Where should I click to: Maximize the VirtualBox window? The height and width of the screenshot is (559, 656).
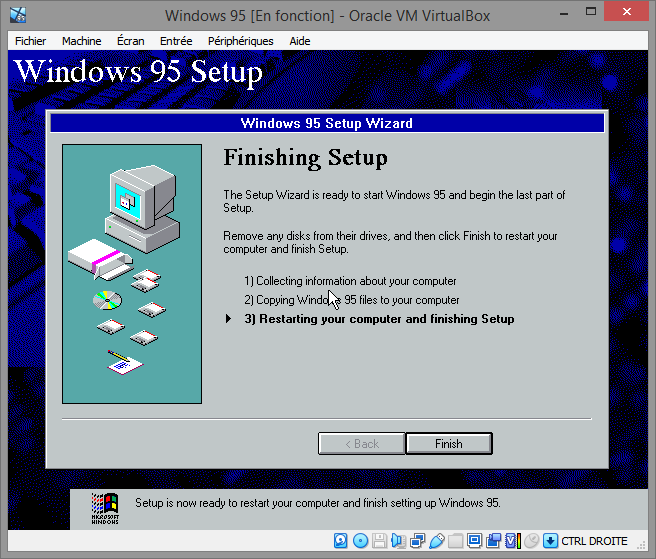pos(591,12)
